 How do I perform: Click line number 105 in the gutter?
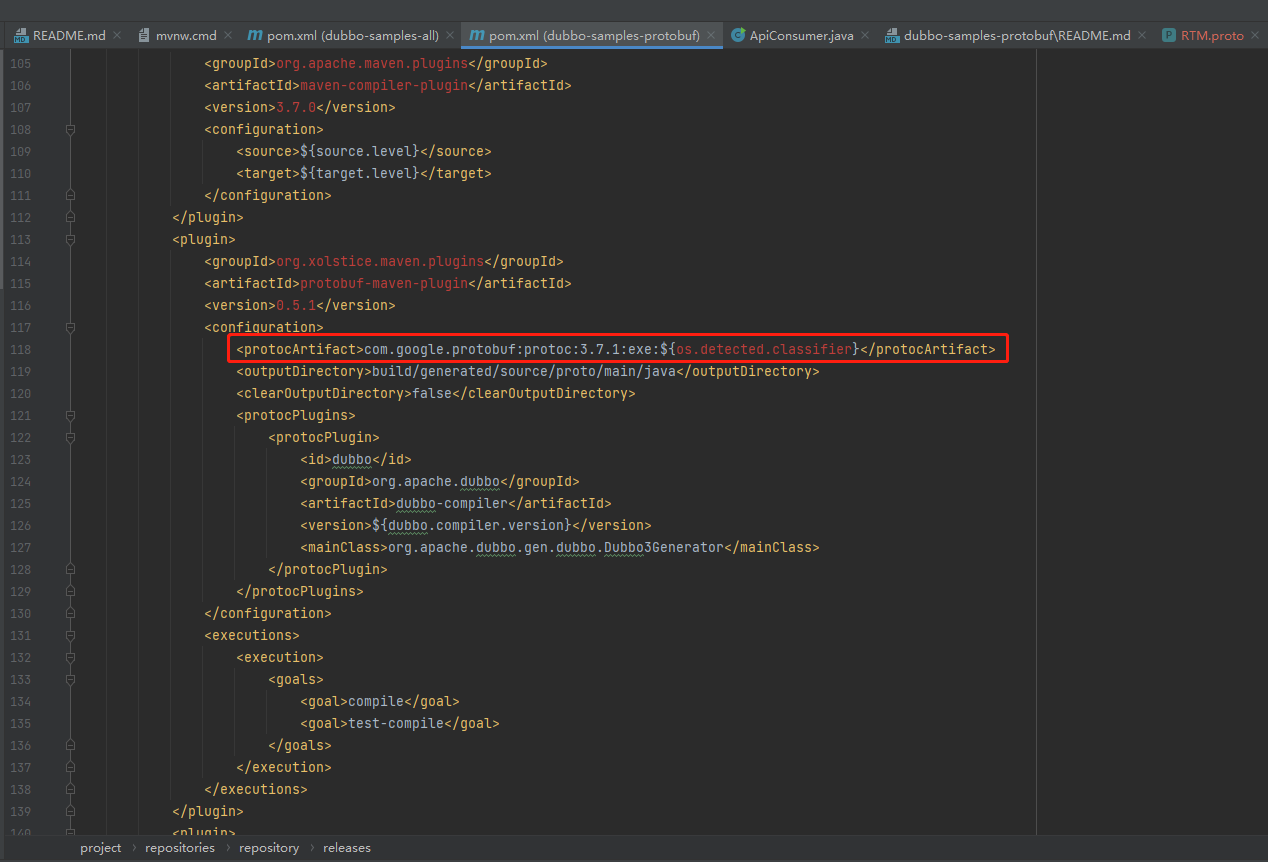click(x=21, y=63)
